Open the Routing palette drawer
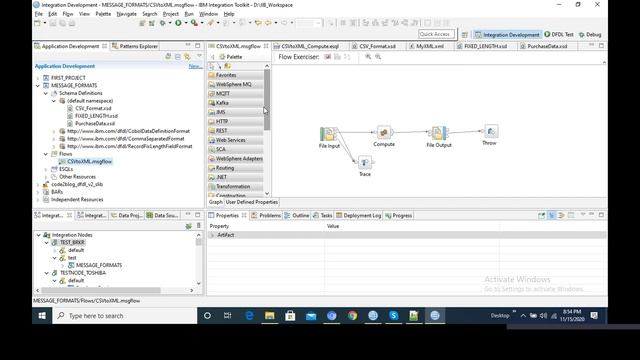 tap(236, 168)
